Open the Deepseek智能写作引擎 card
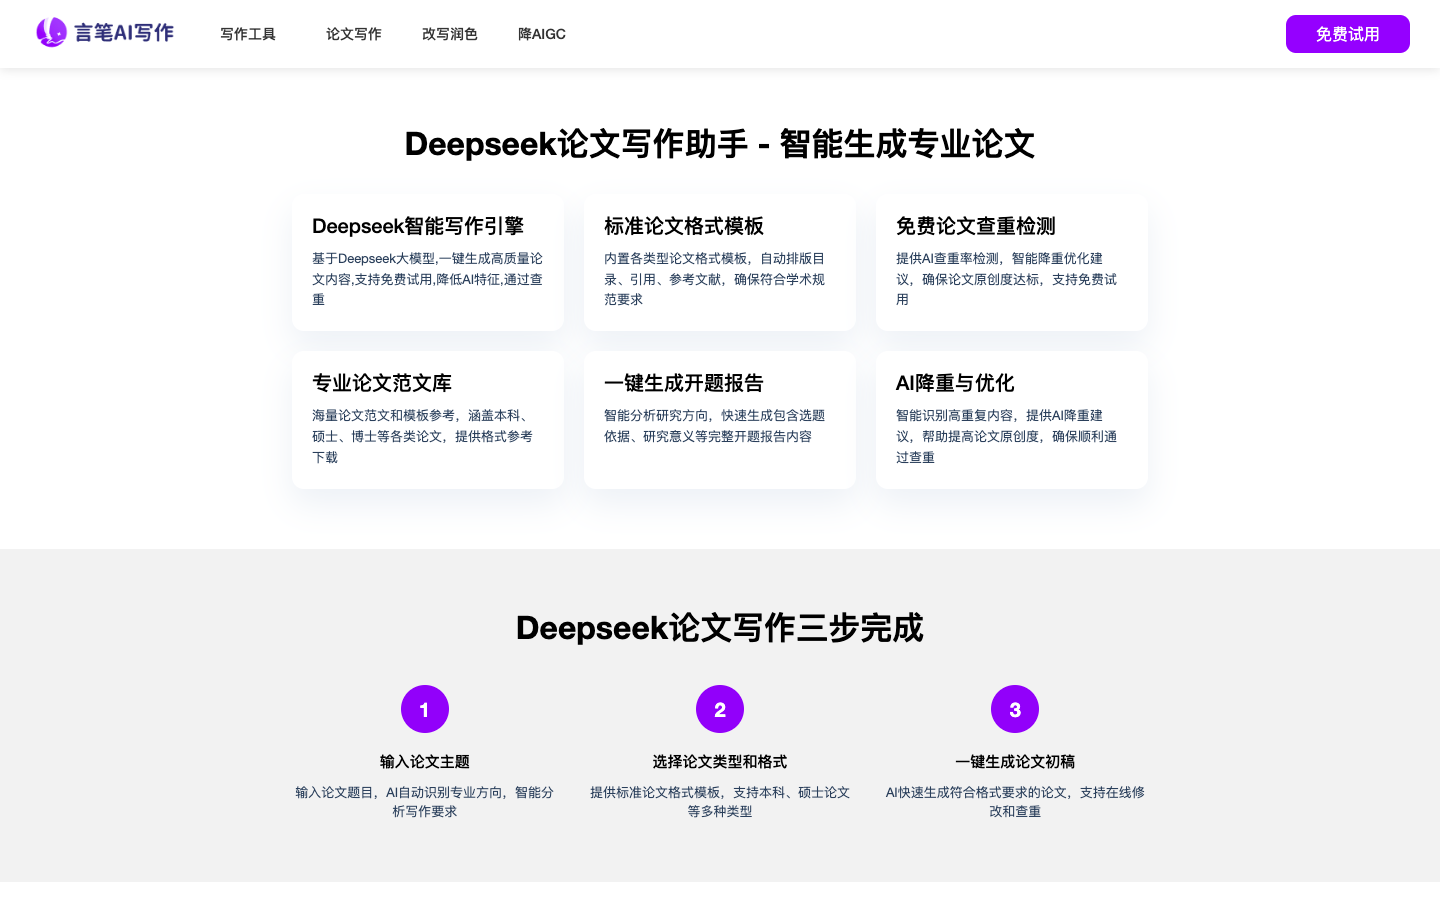 click(428, 263)
